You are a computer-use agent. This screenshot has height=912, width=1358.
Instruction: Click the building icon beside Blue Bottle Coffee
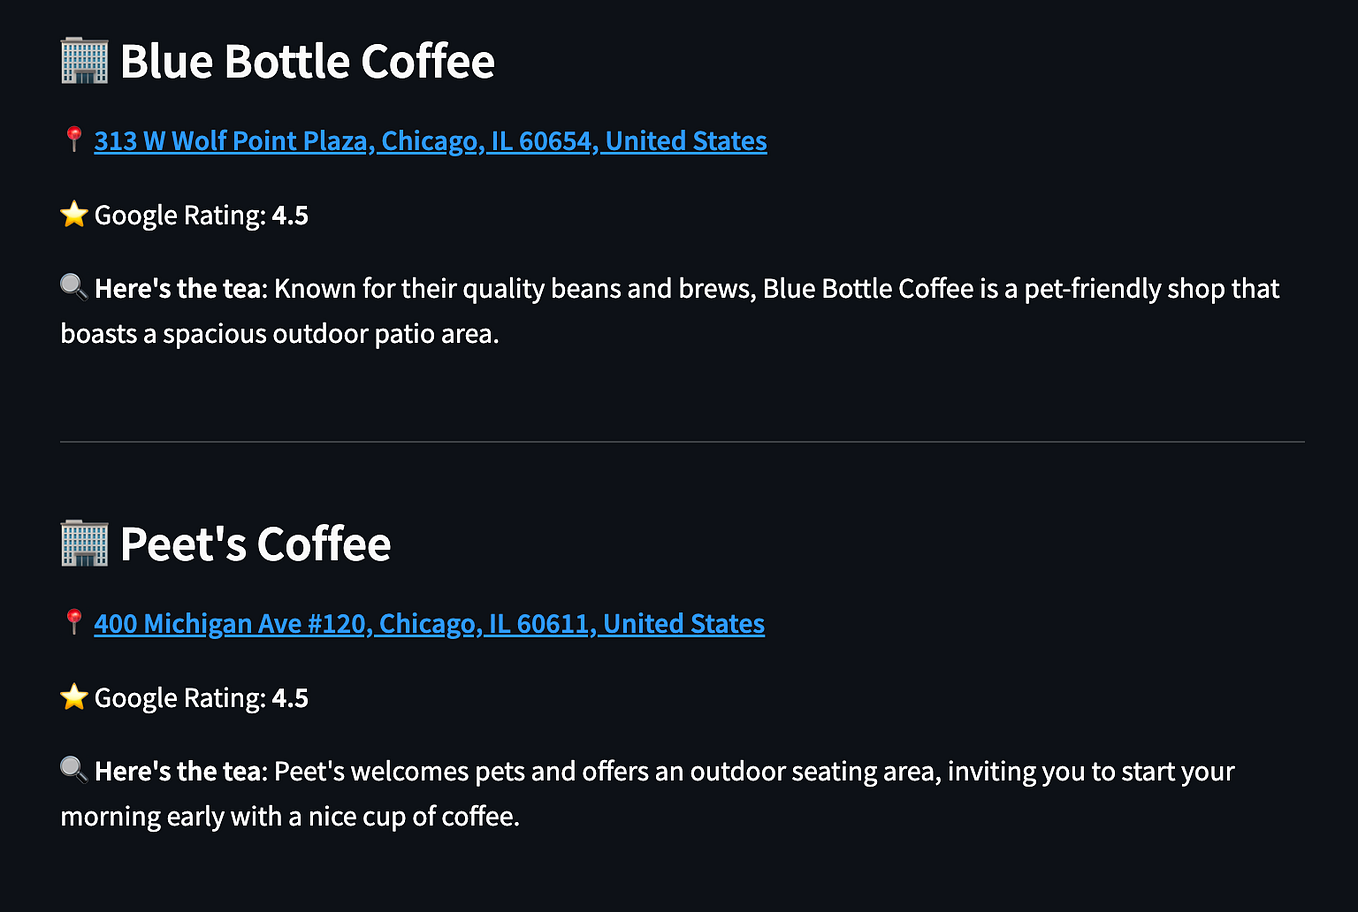click(84, 61)
